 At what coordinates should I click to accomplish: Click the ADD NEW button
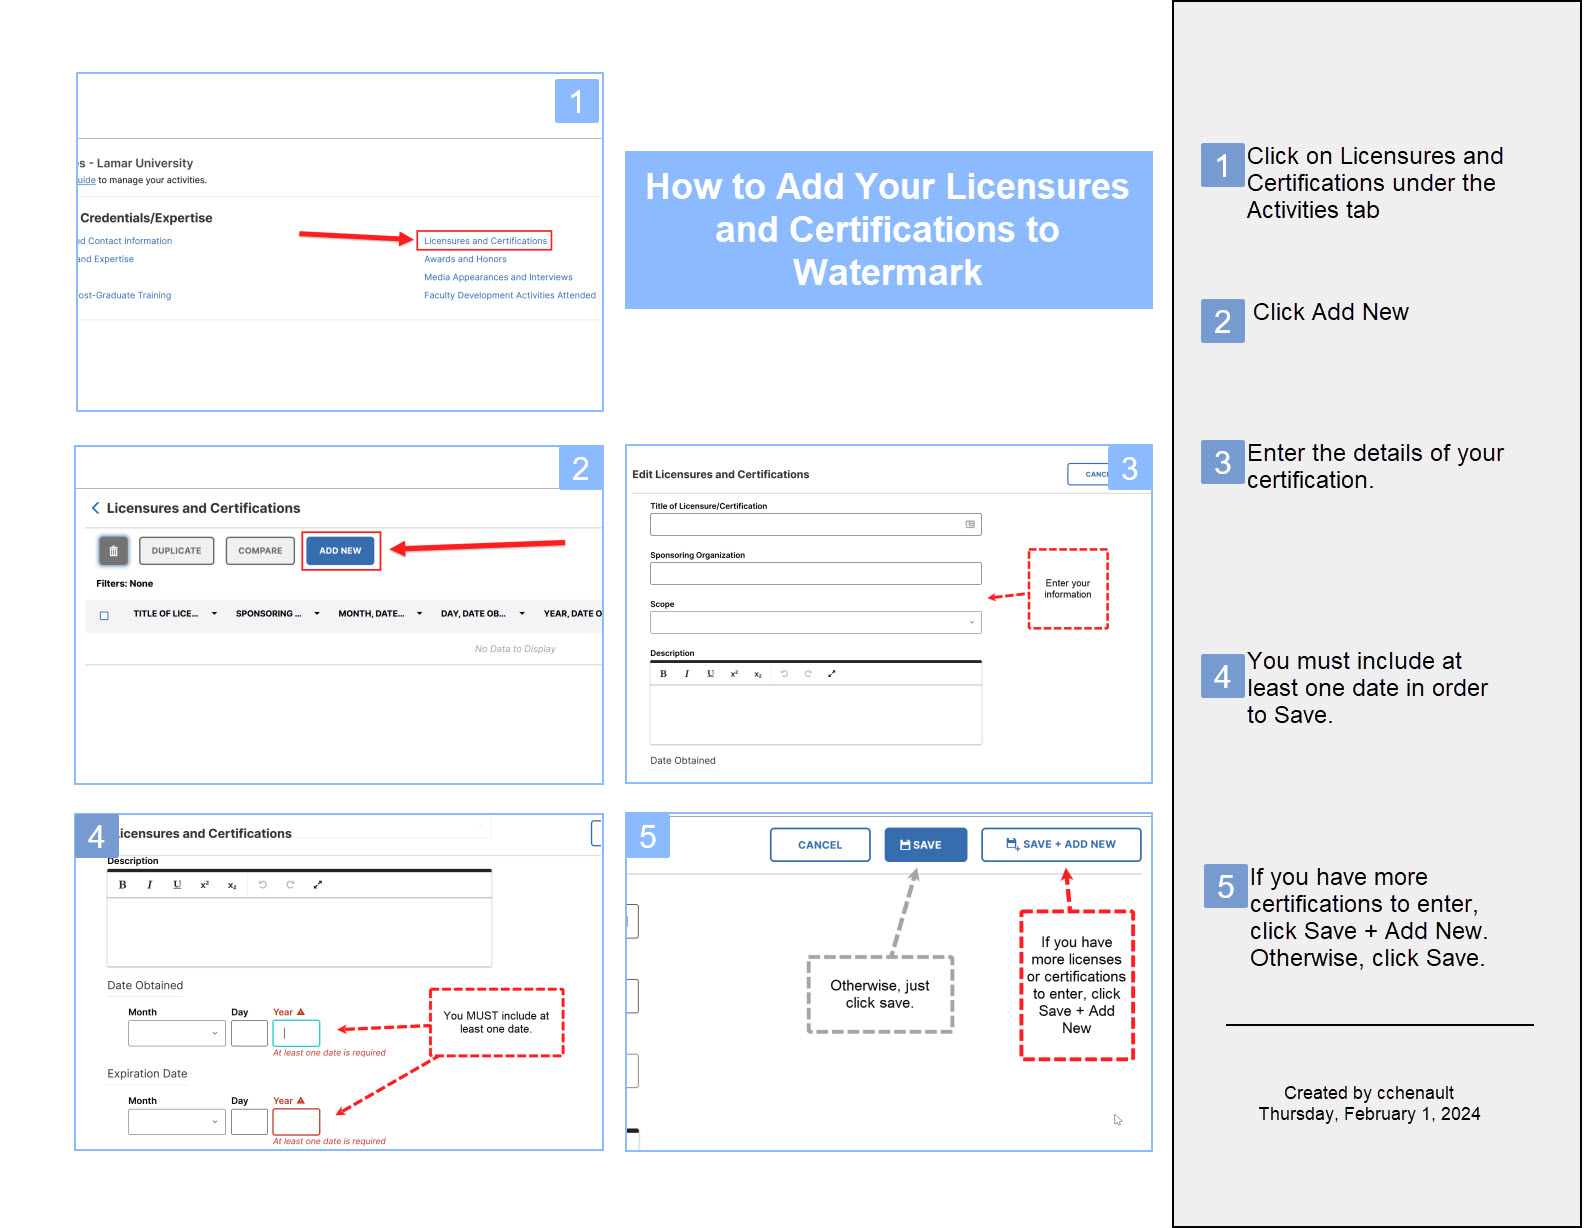tap(340, 551)
